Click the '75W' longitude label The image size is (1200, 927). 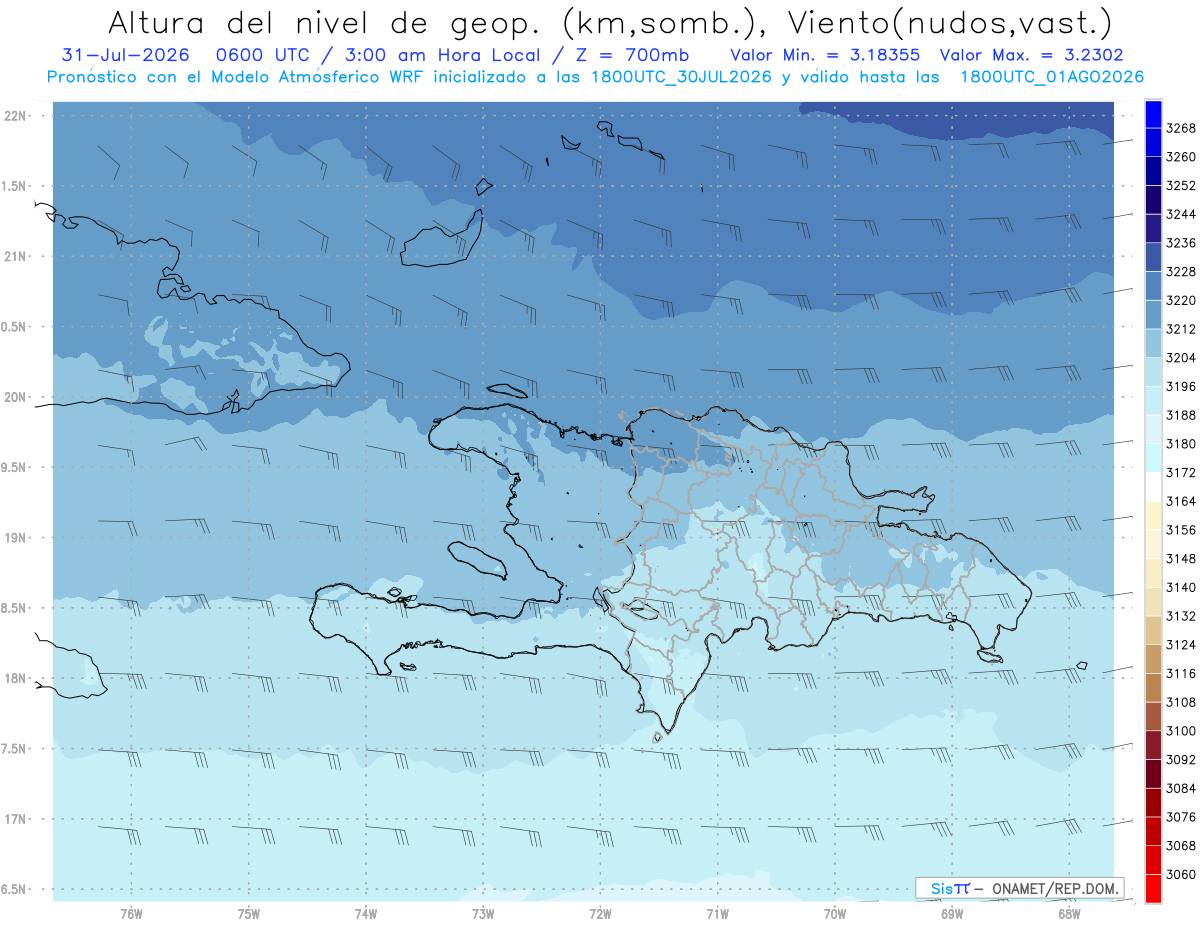[x=249, y=913]
